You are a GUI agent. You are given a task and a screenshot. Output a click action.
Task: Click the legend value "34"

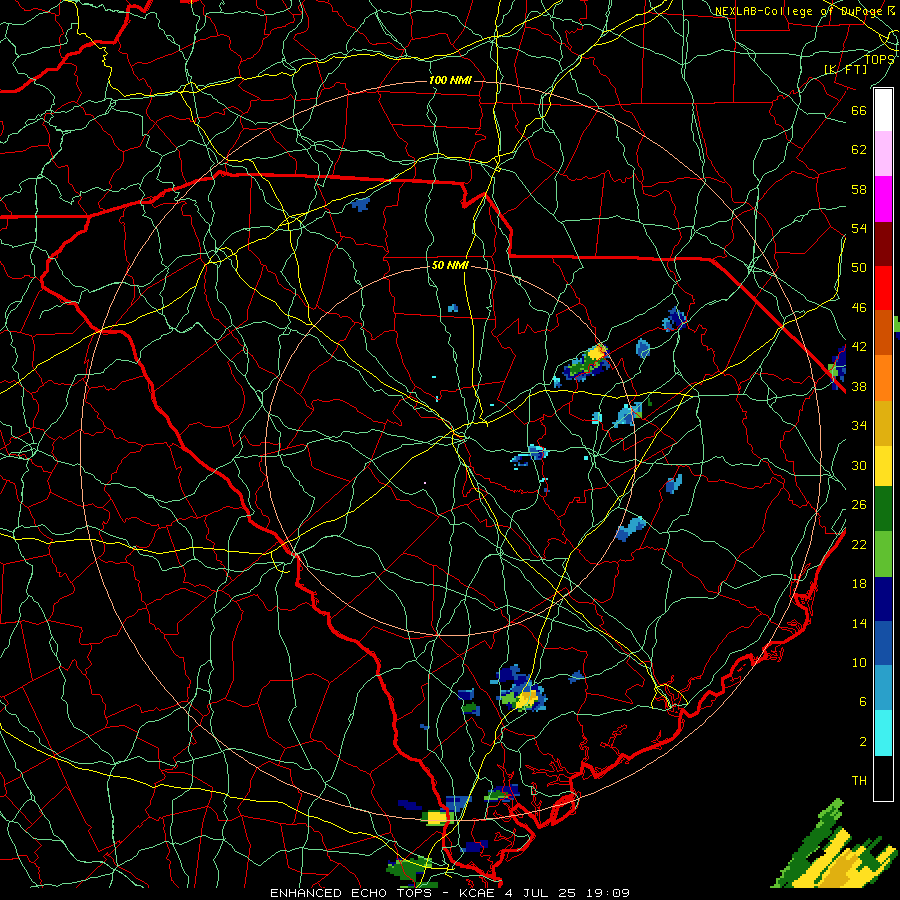click(859, 426)
